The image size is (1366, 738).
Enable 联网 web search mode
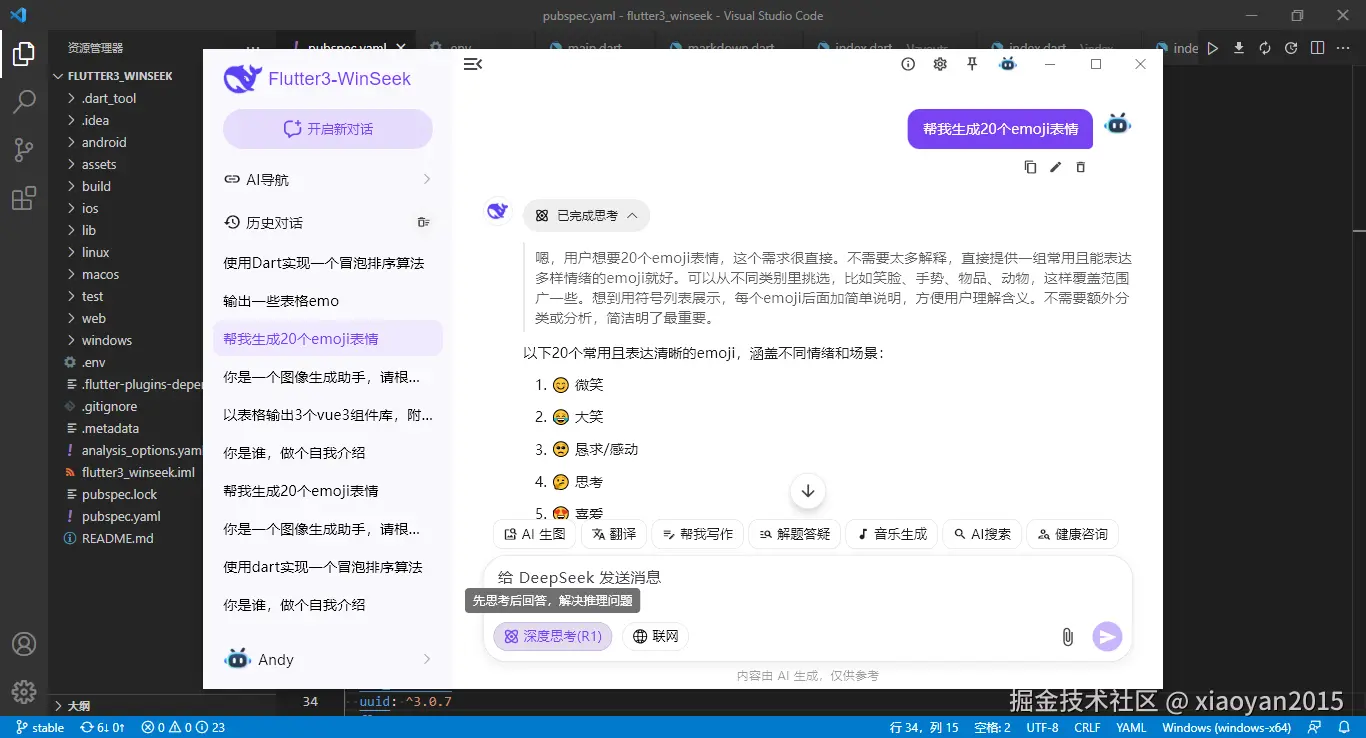pyautogui.click(x=655, y=636)
